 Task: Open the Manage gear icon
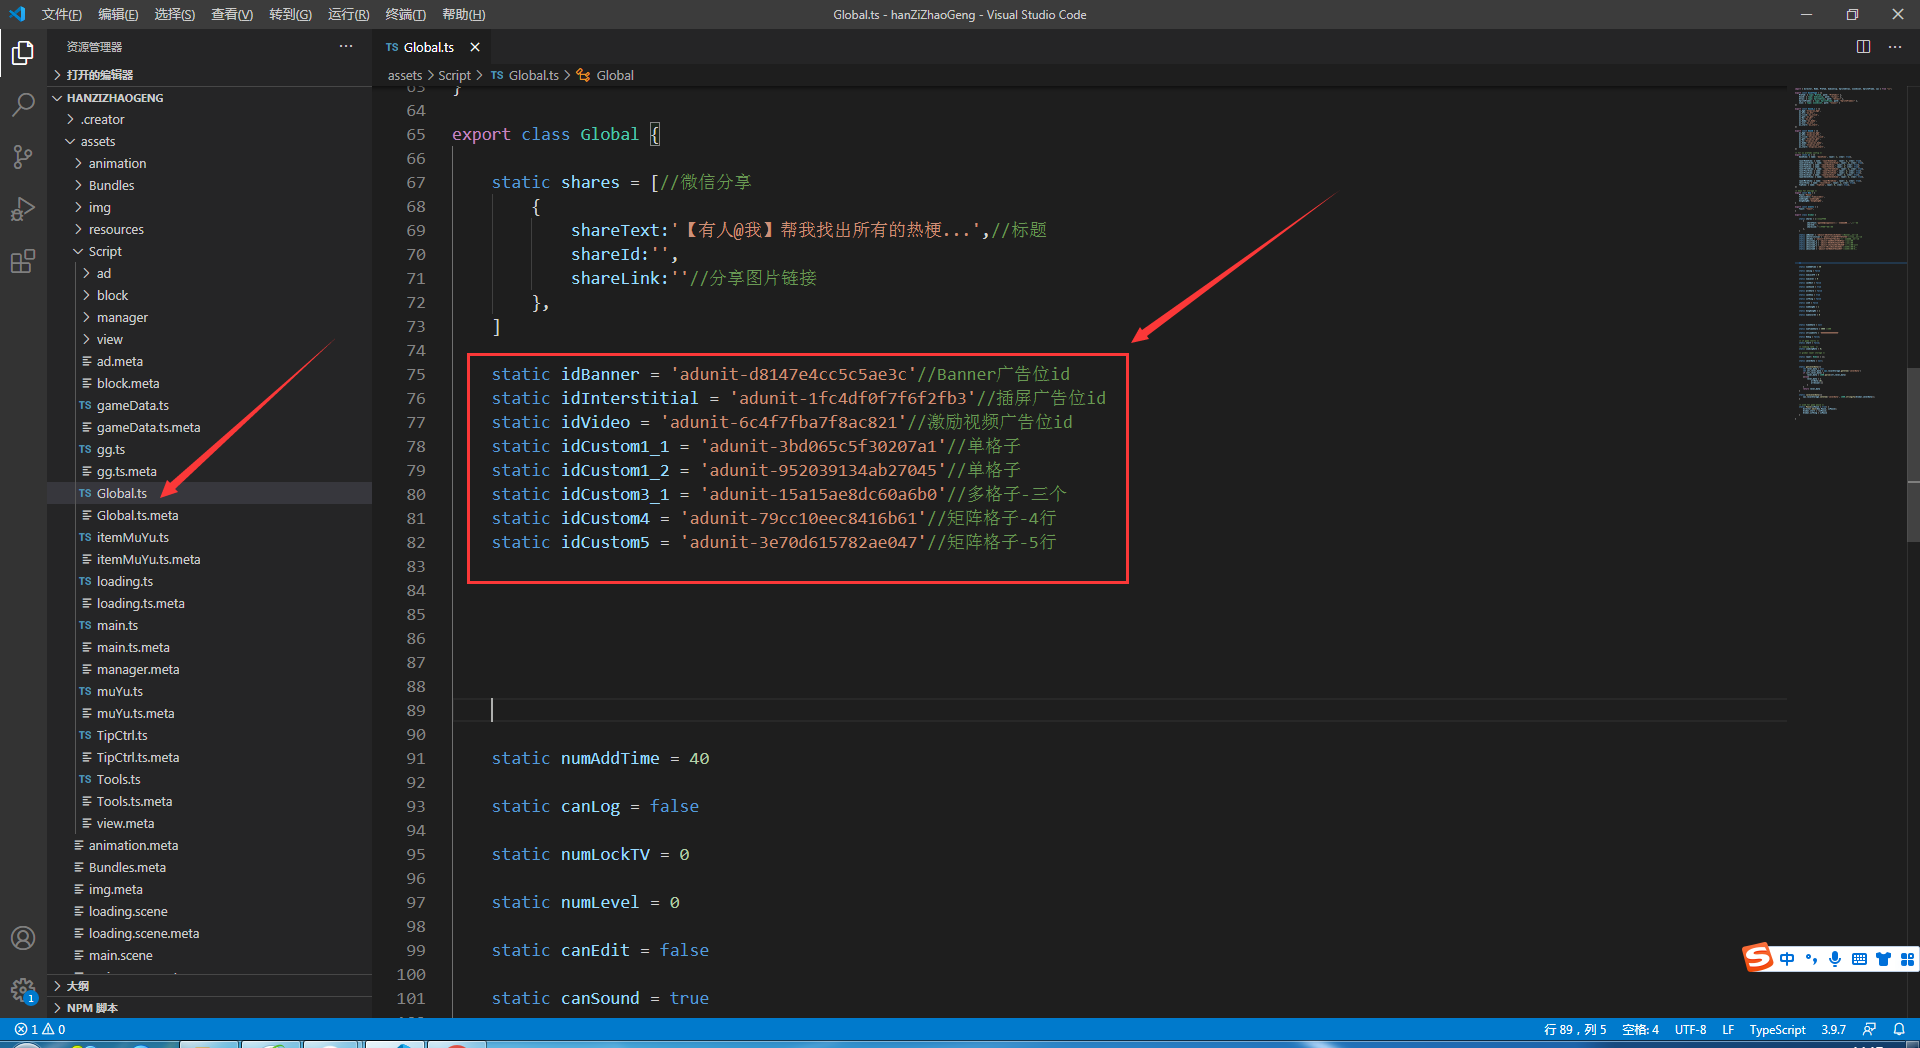point(23,990)
